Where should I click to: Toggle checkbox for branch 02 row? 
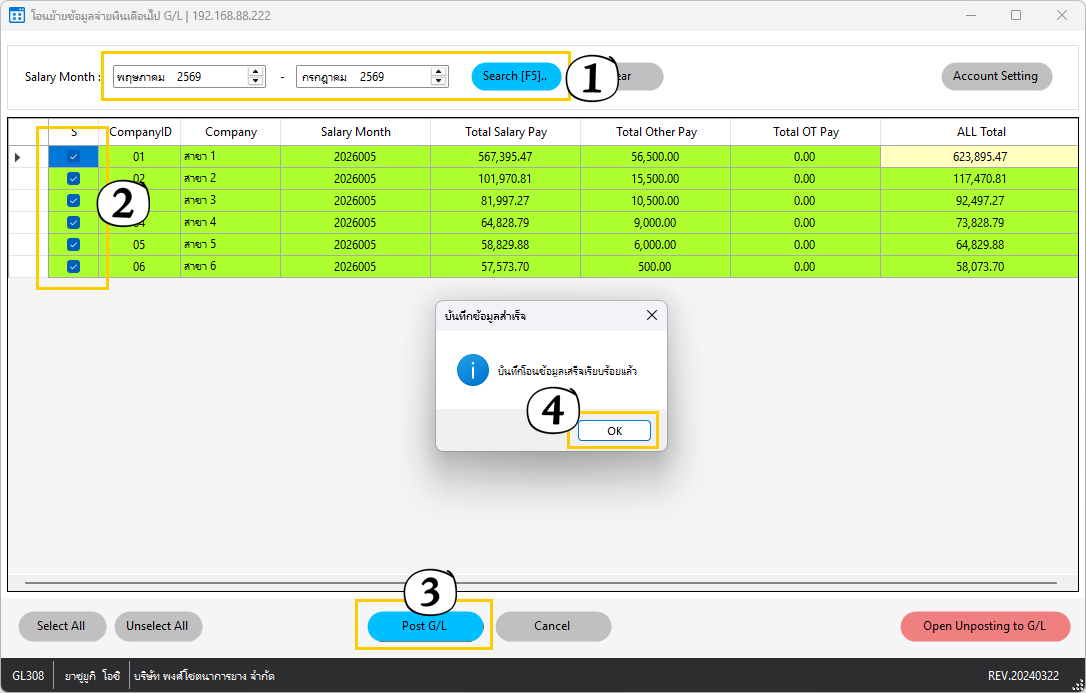pyautogui.click(x=73, y=179)
